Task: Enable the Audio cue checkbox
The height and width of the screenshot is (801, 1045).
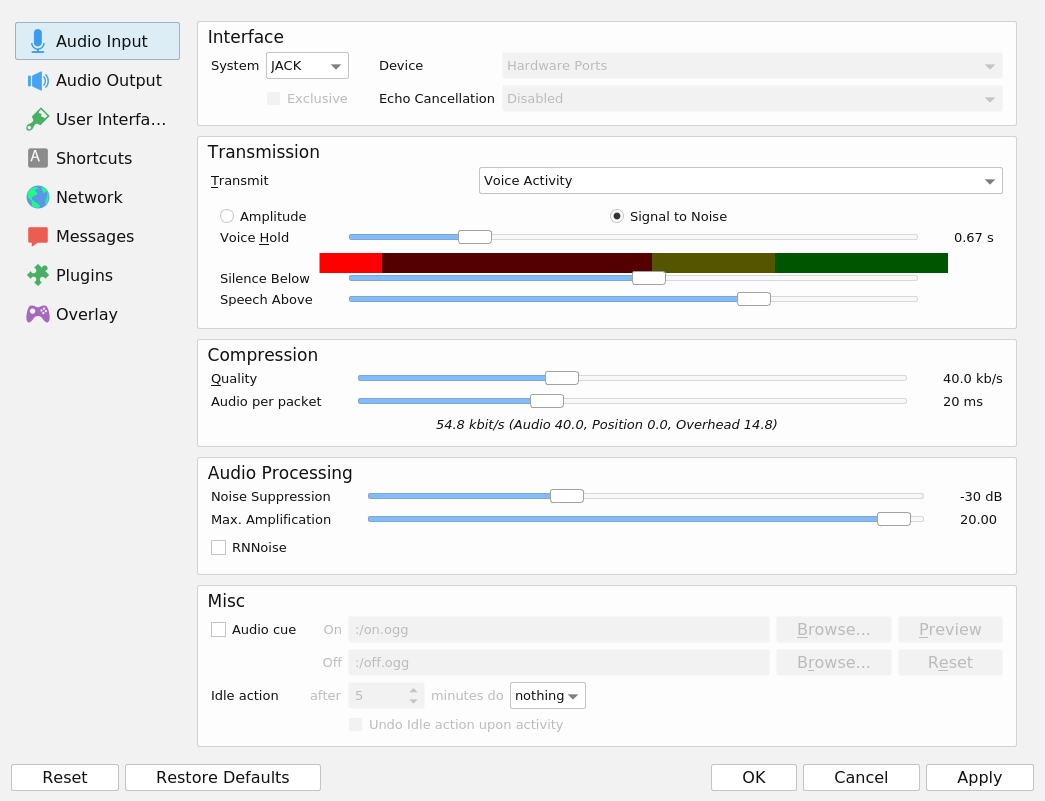Action: [219, 629]
